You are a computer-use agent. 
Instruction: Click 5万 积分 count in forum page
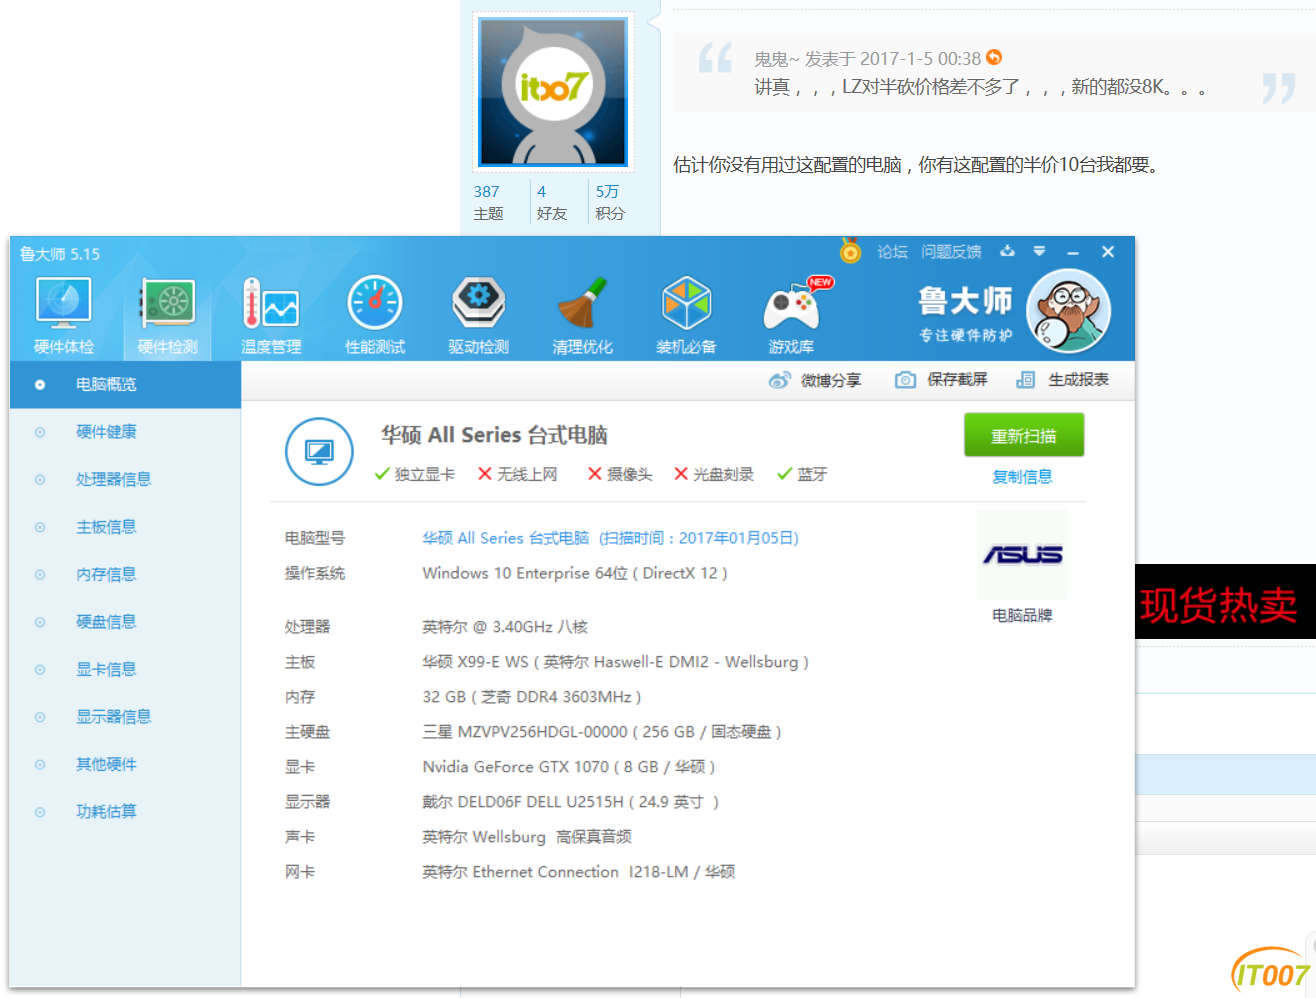[x=610, y=202]
